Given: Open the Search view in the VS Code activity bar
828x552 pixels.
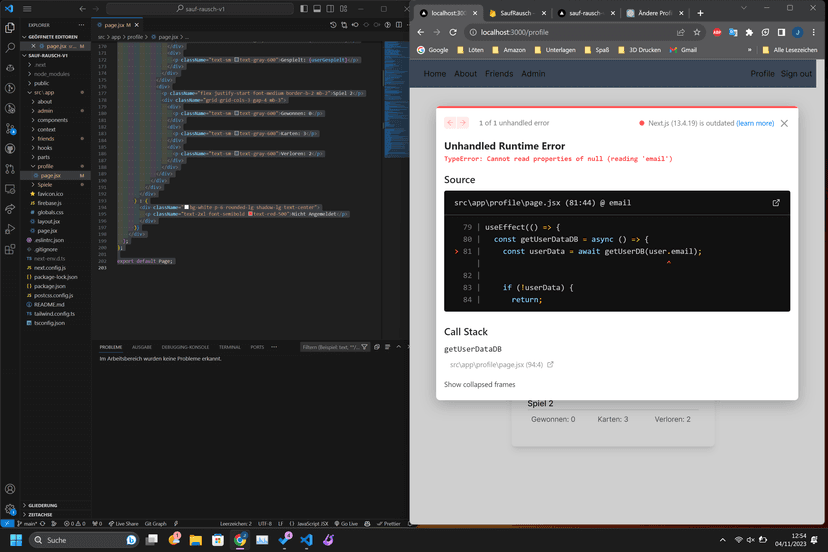Looking at the screenshot, I should [x=10, y=48].
